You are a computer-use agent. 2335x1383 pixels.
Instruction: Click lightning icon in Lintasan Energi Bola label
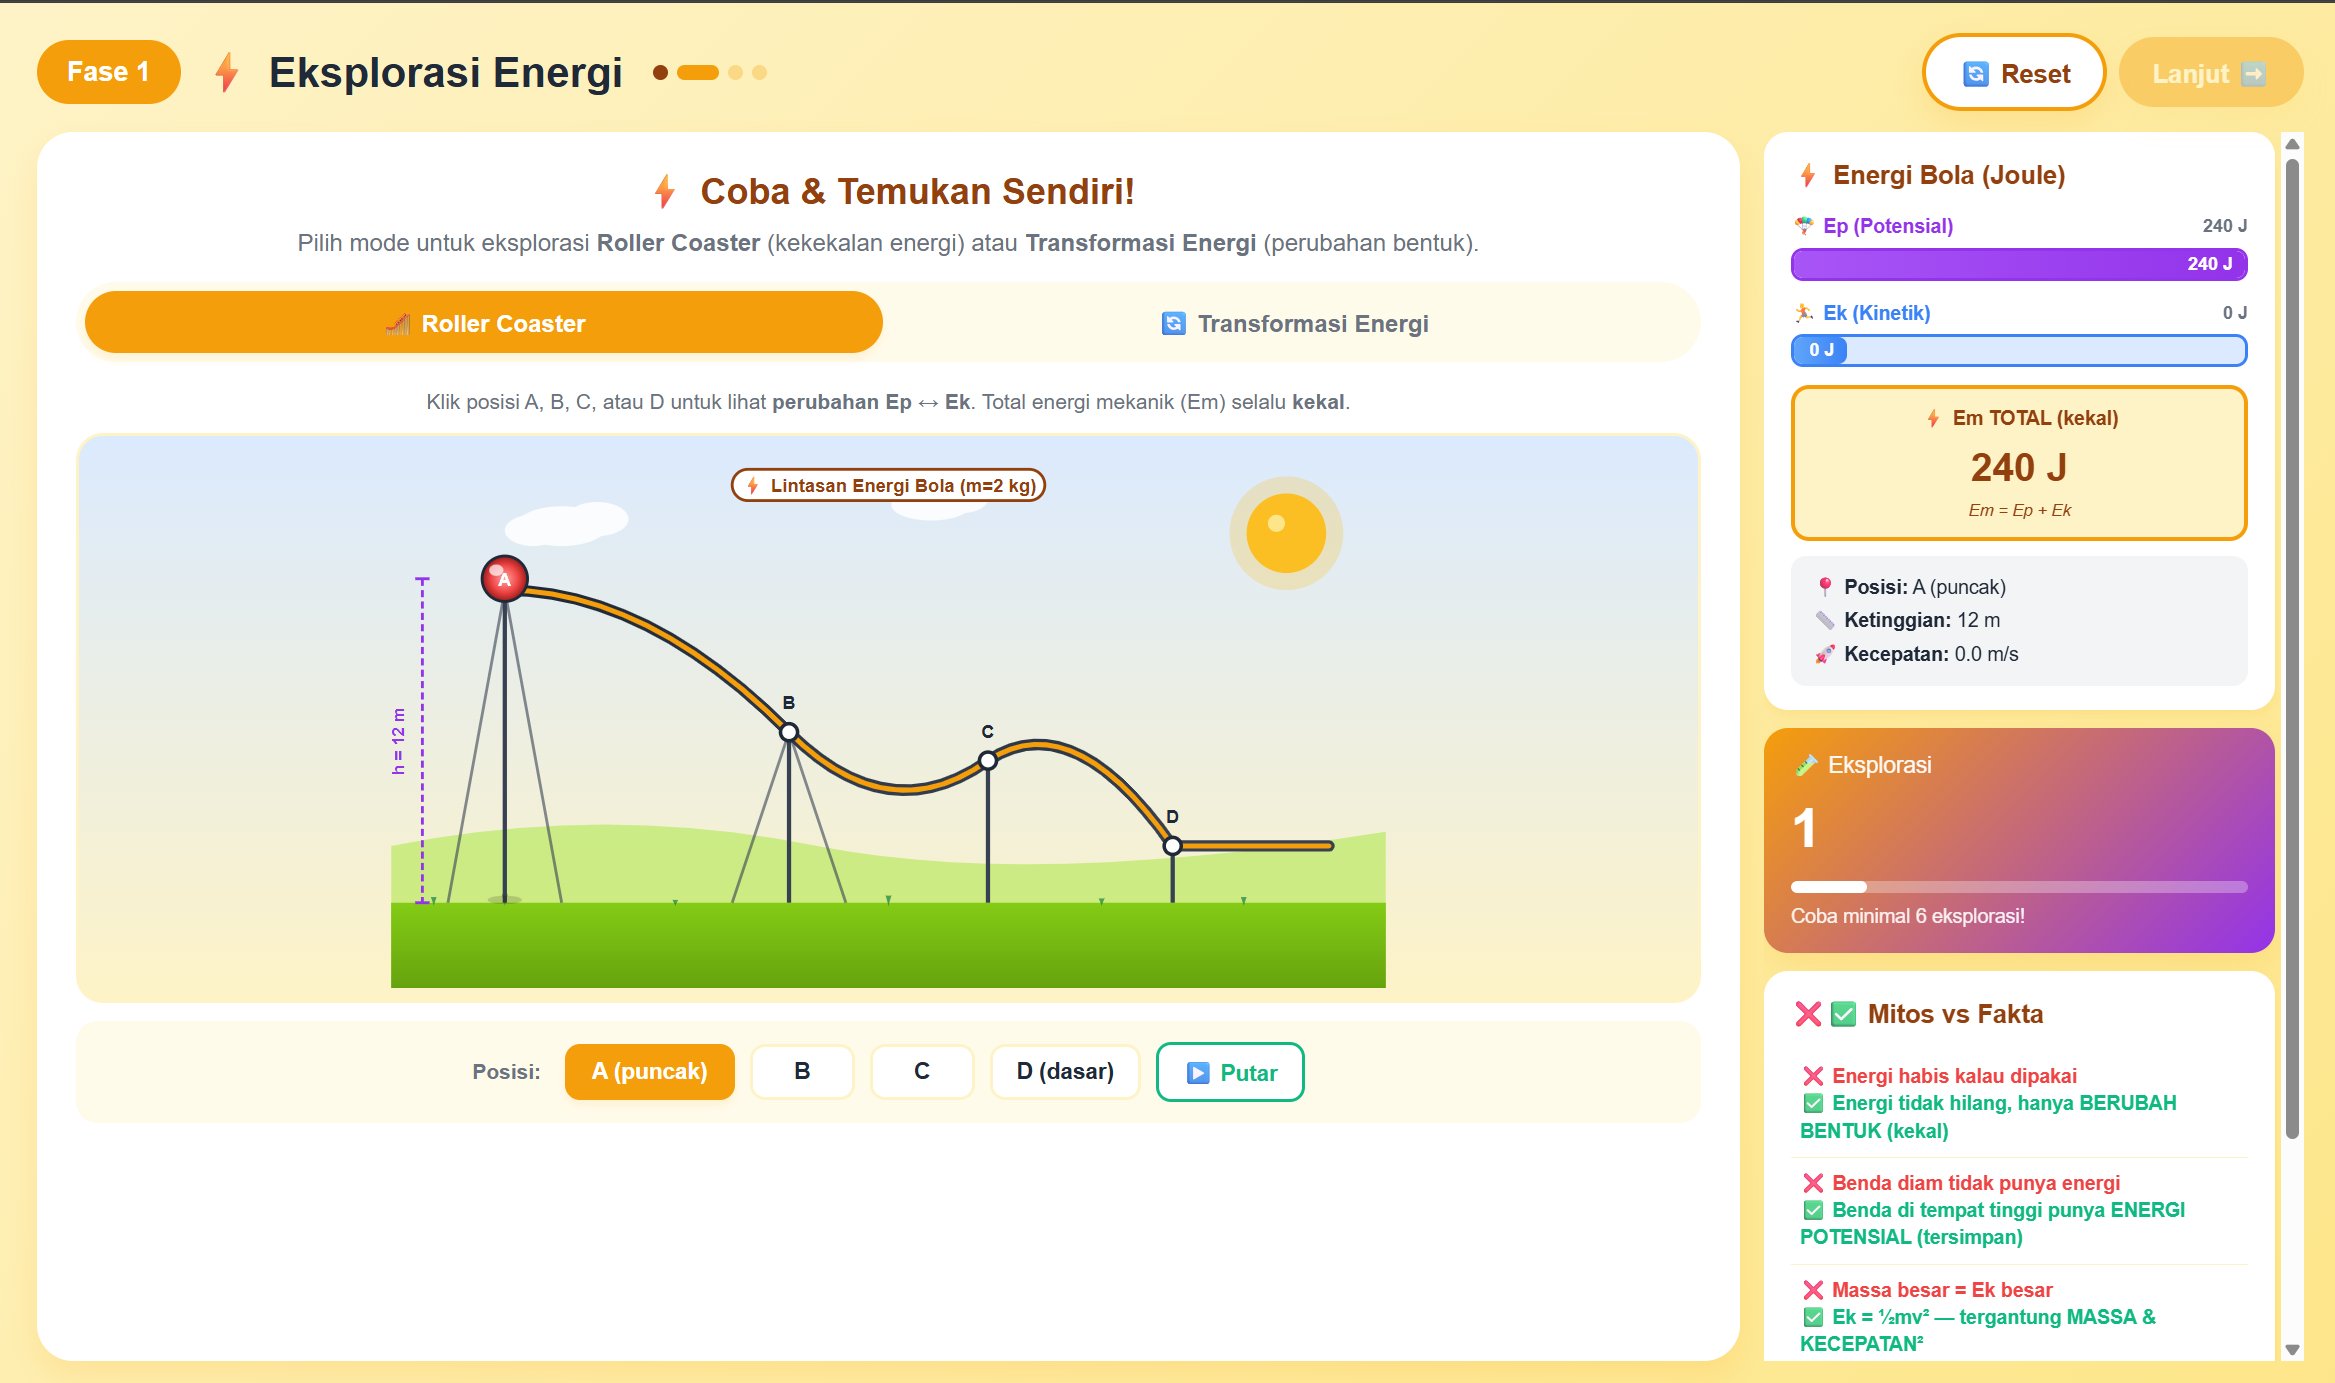tap(753, 485)
